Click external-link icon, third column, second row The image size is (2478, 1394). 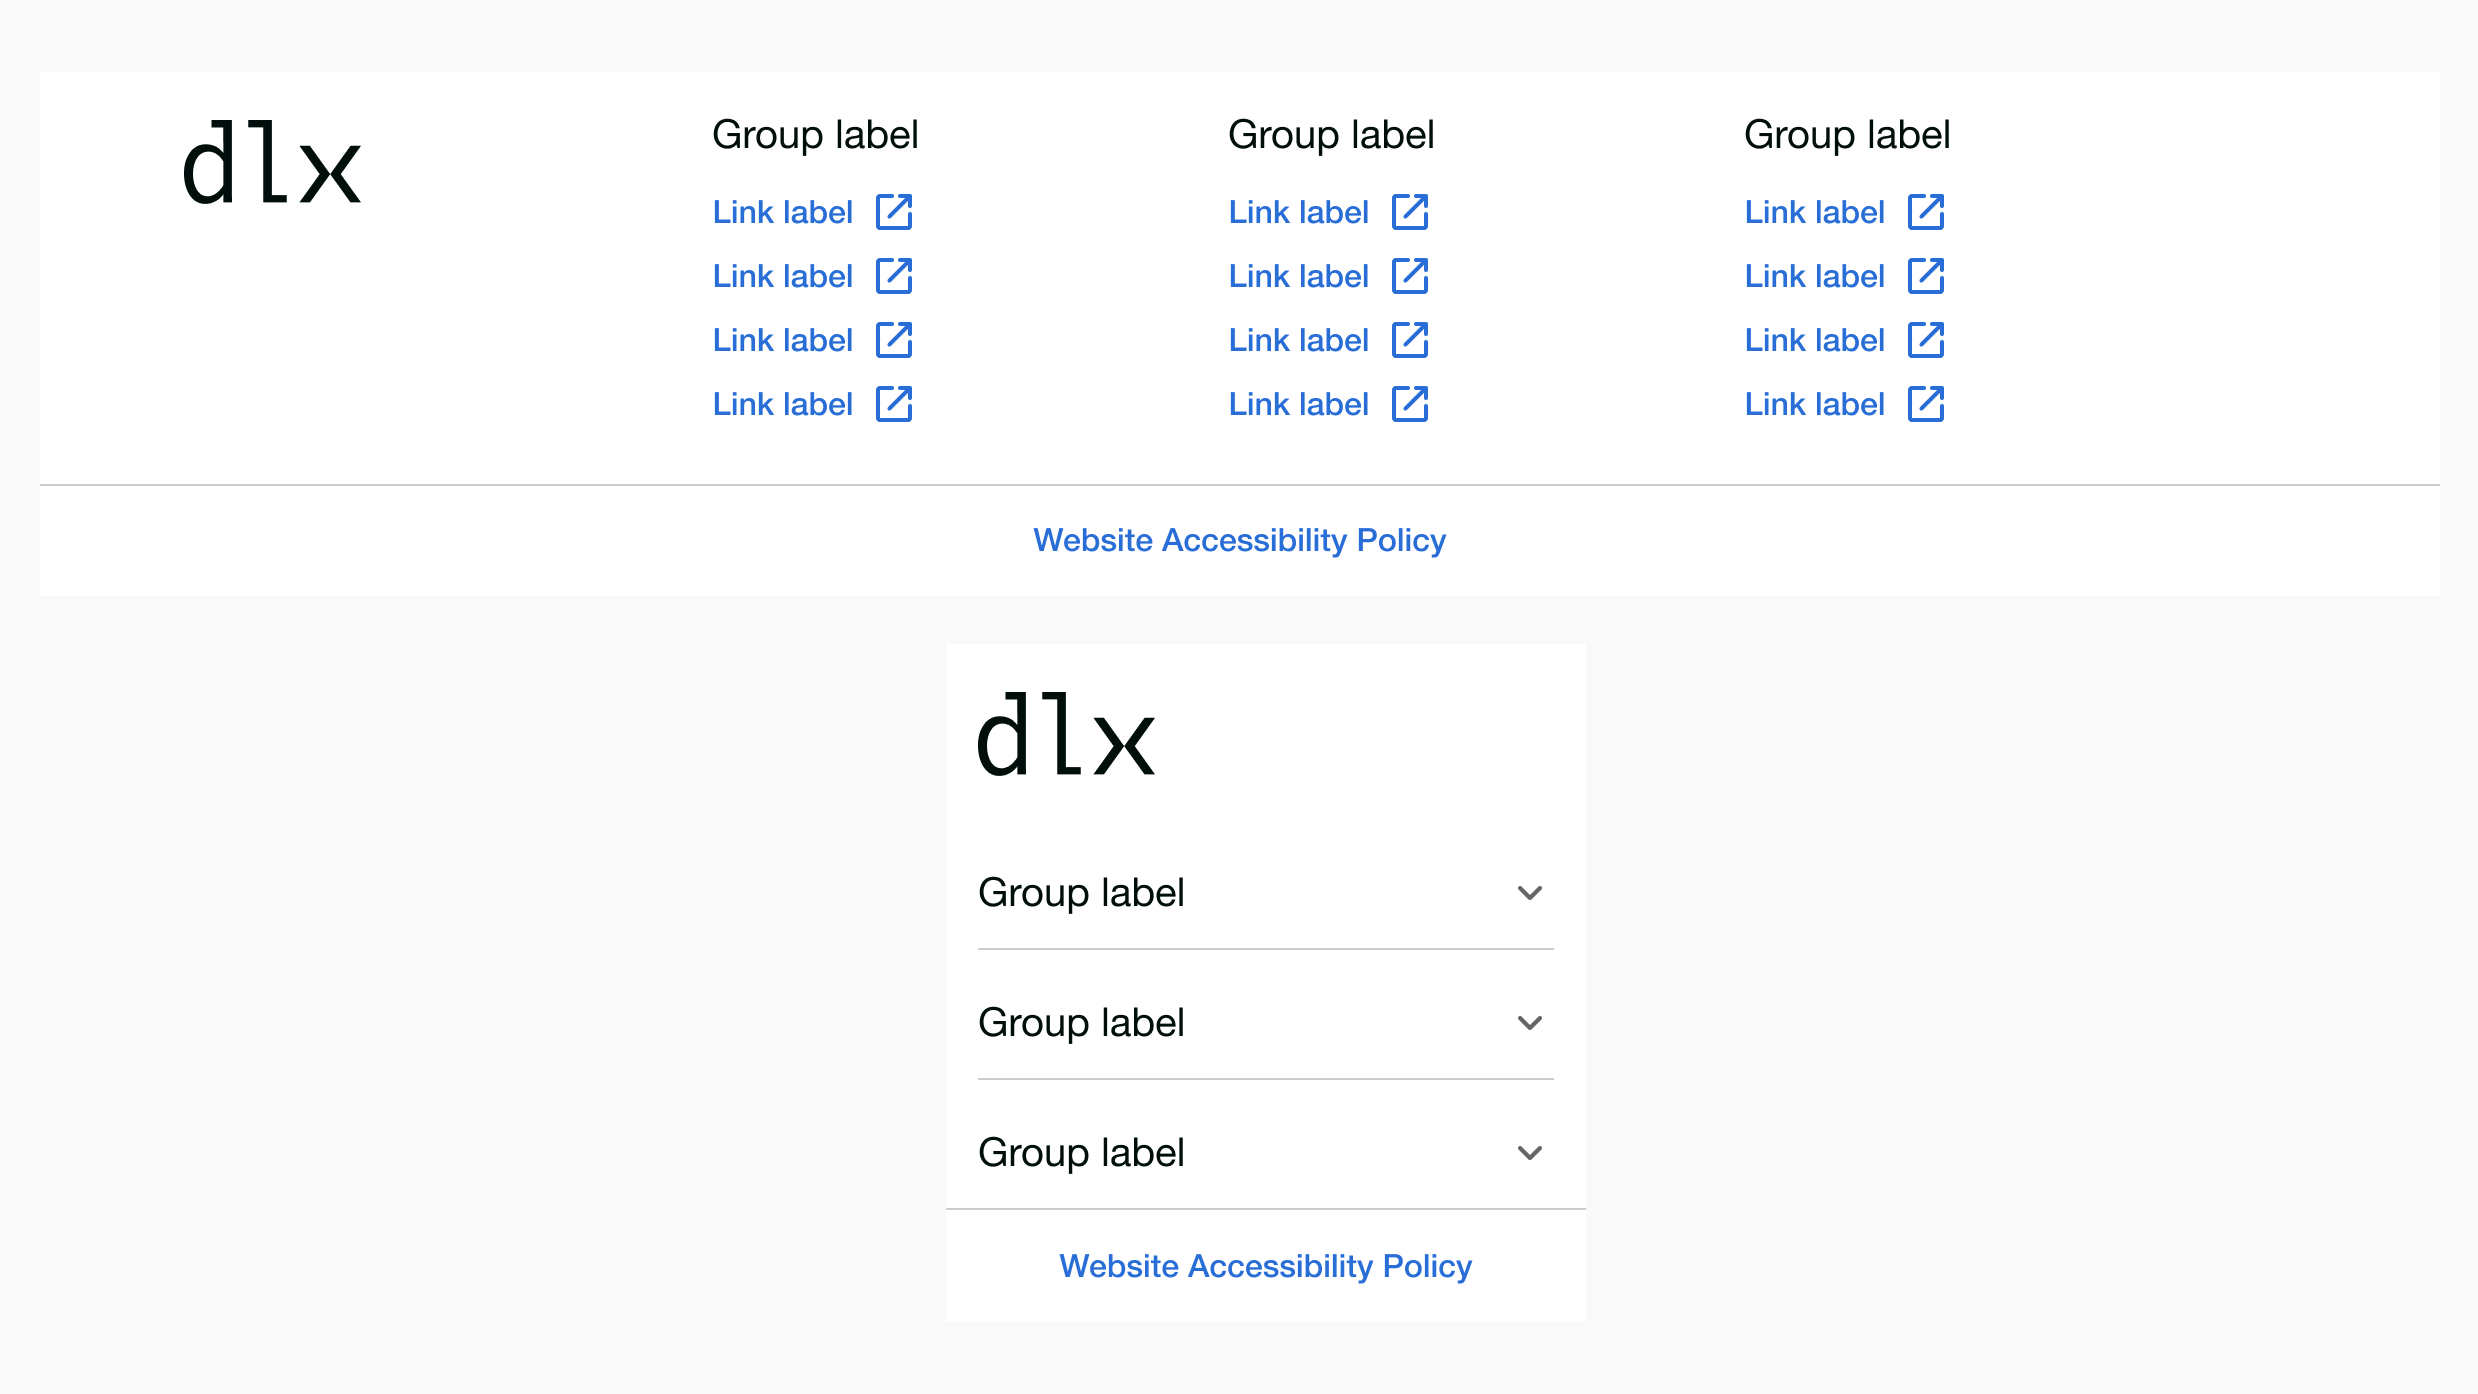[x=1926, y=276]
